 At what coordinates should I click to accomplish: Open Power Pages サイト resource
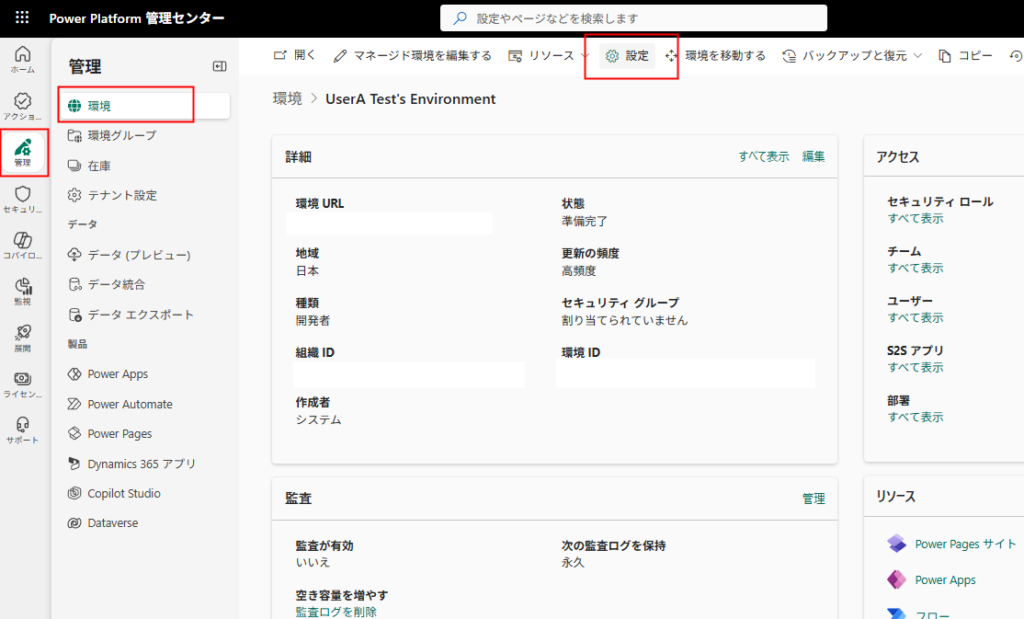(965, 544)
